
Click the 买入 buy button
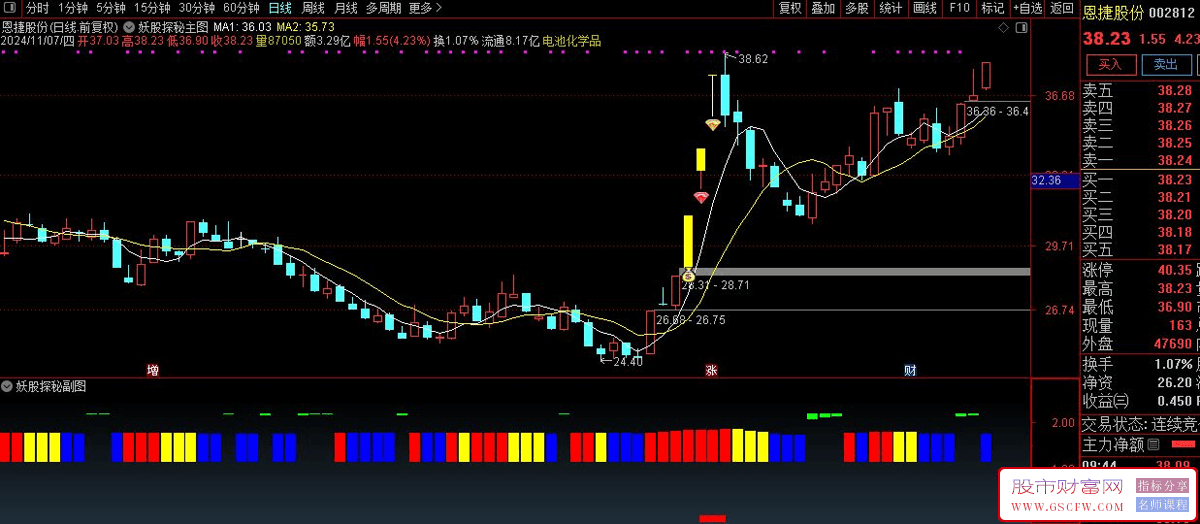(1110, 64)
